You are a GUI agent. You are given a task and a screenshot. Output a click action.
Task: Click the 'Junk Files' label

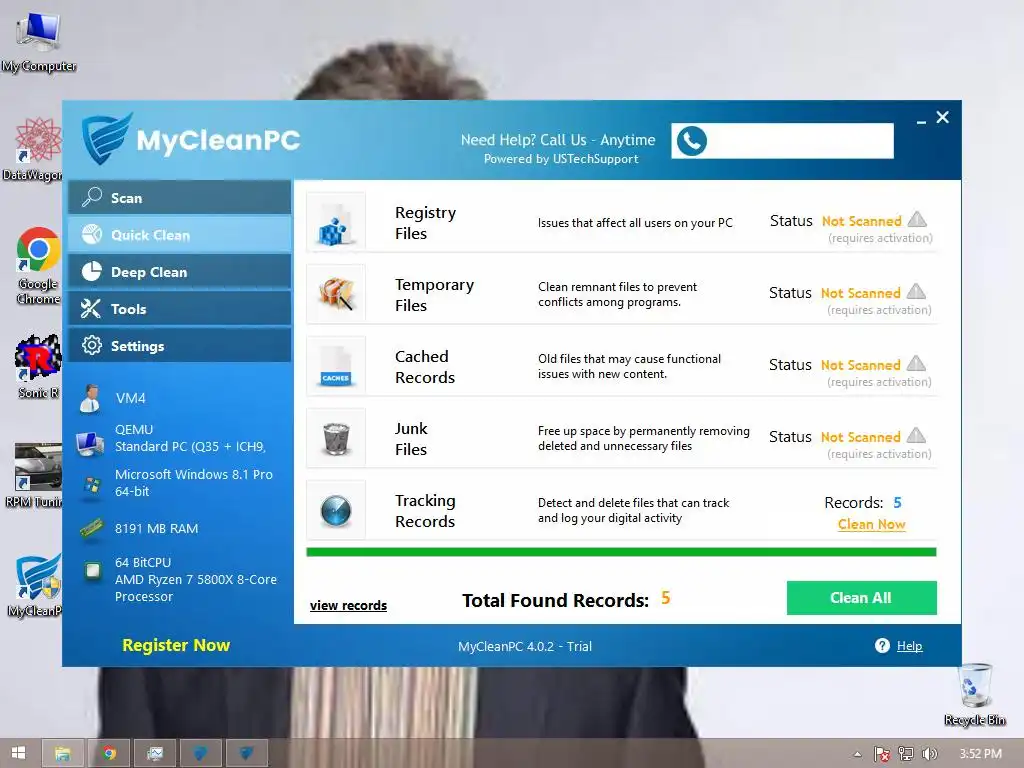pos(411,438)
